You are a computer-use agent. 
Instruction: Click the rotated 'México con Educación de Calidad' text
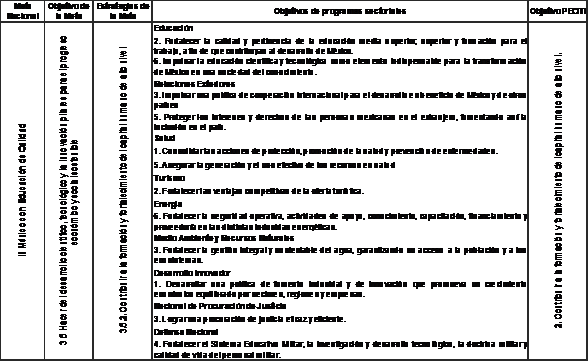(23, 190)
